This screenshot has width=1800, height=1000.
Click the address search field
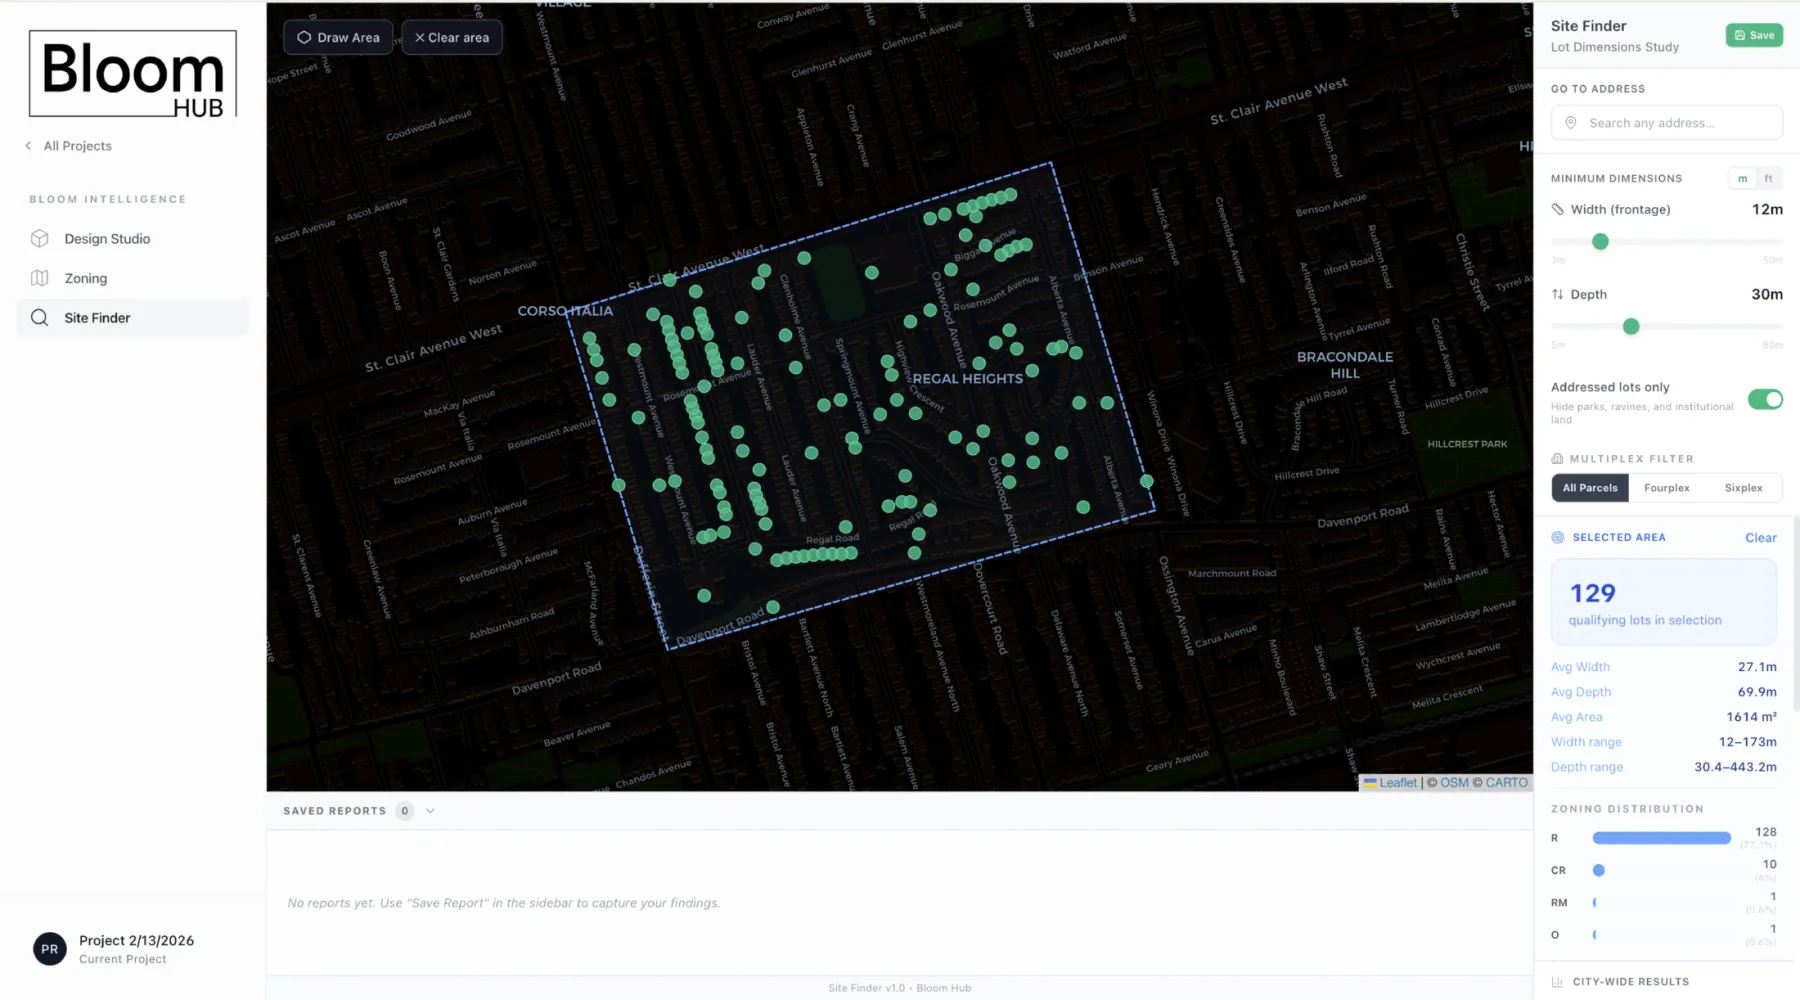(1665, 122)
